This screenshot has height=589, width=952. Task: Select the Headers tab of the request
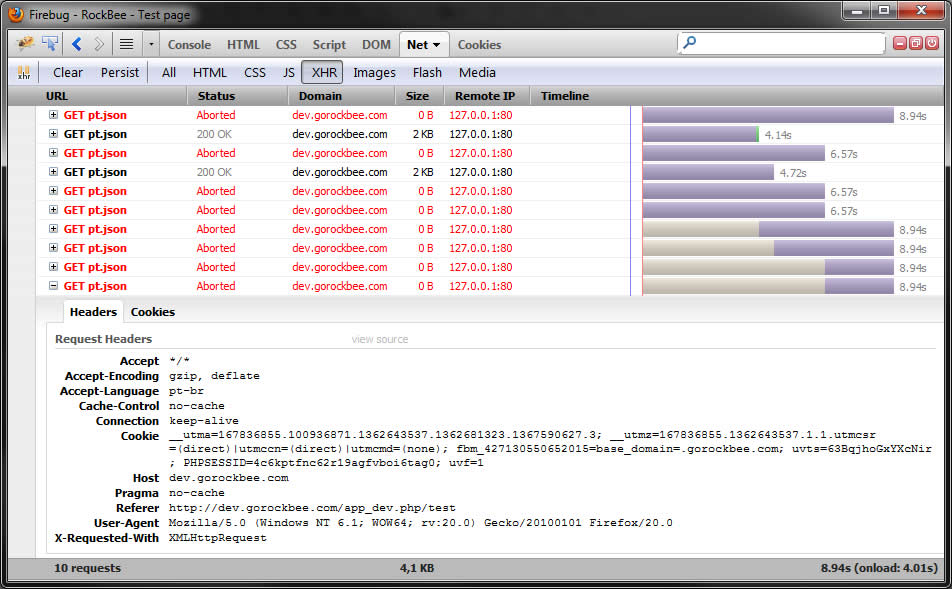tap(93, 312)
